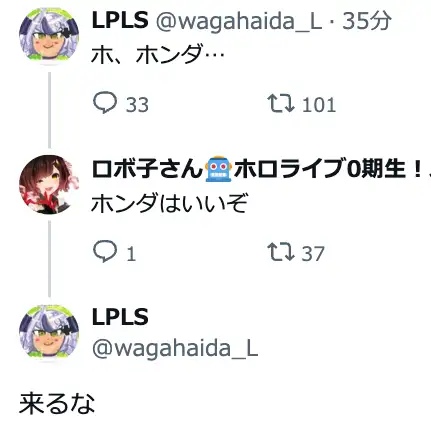Click the @wagahaida_L handle above 来るな

[175, 349]
